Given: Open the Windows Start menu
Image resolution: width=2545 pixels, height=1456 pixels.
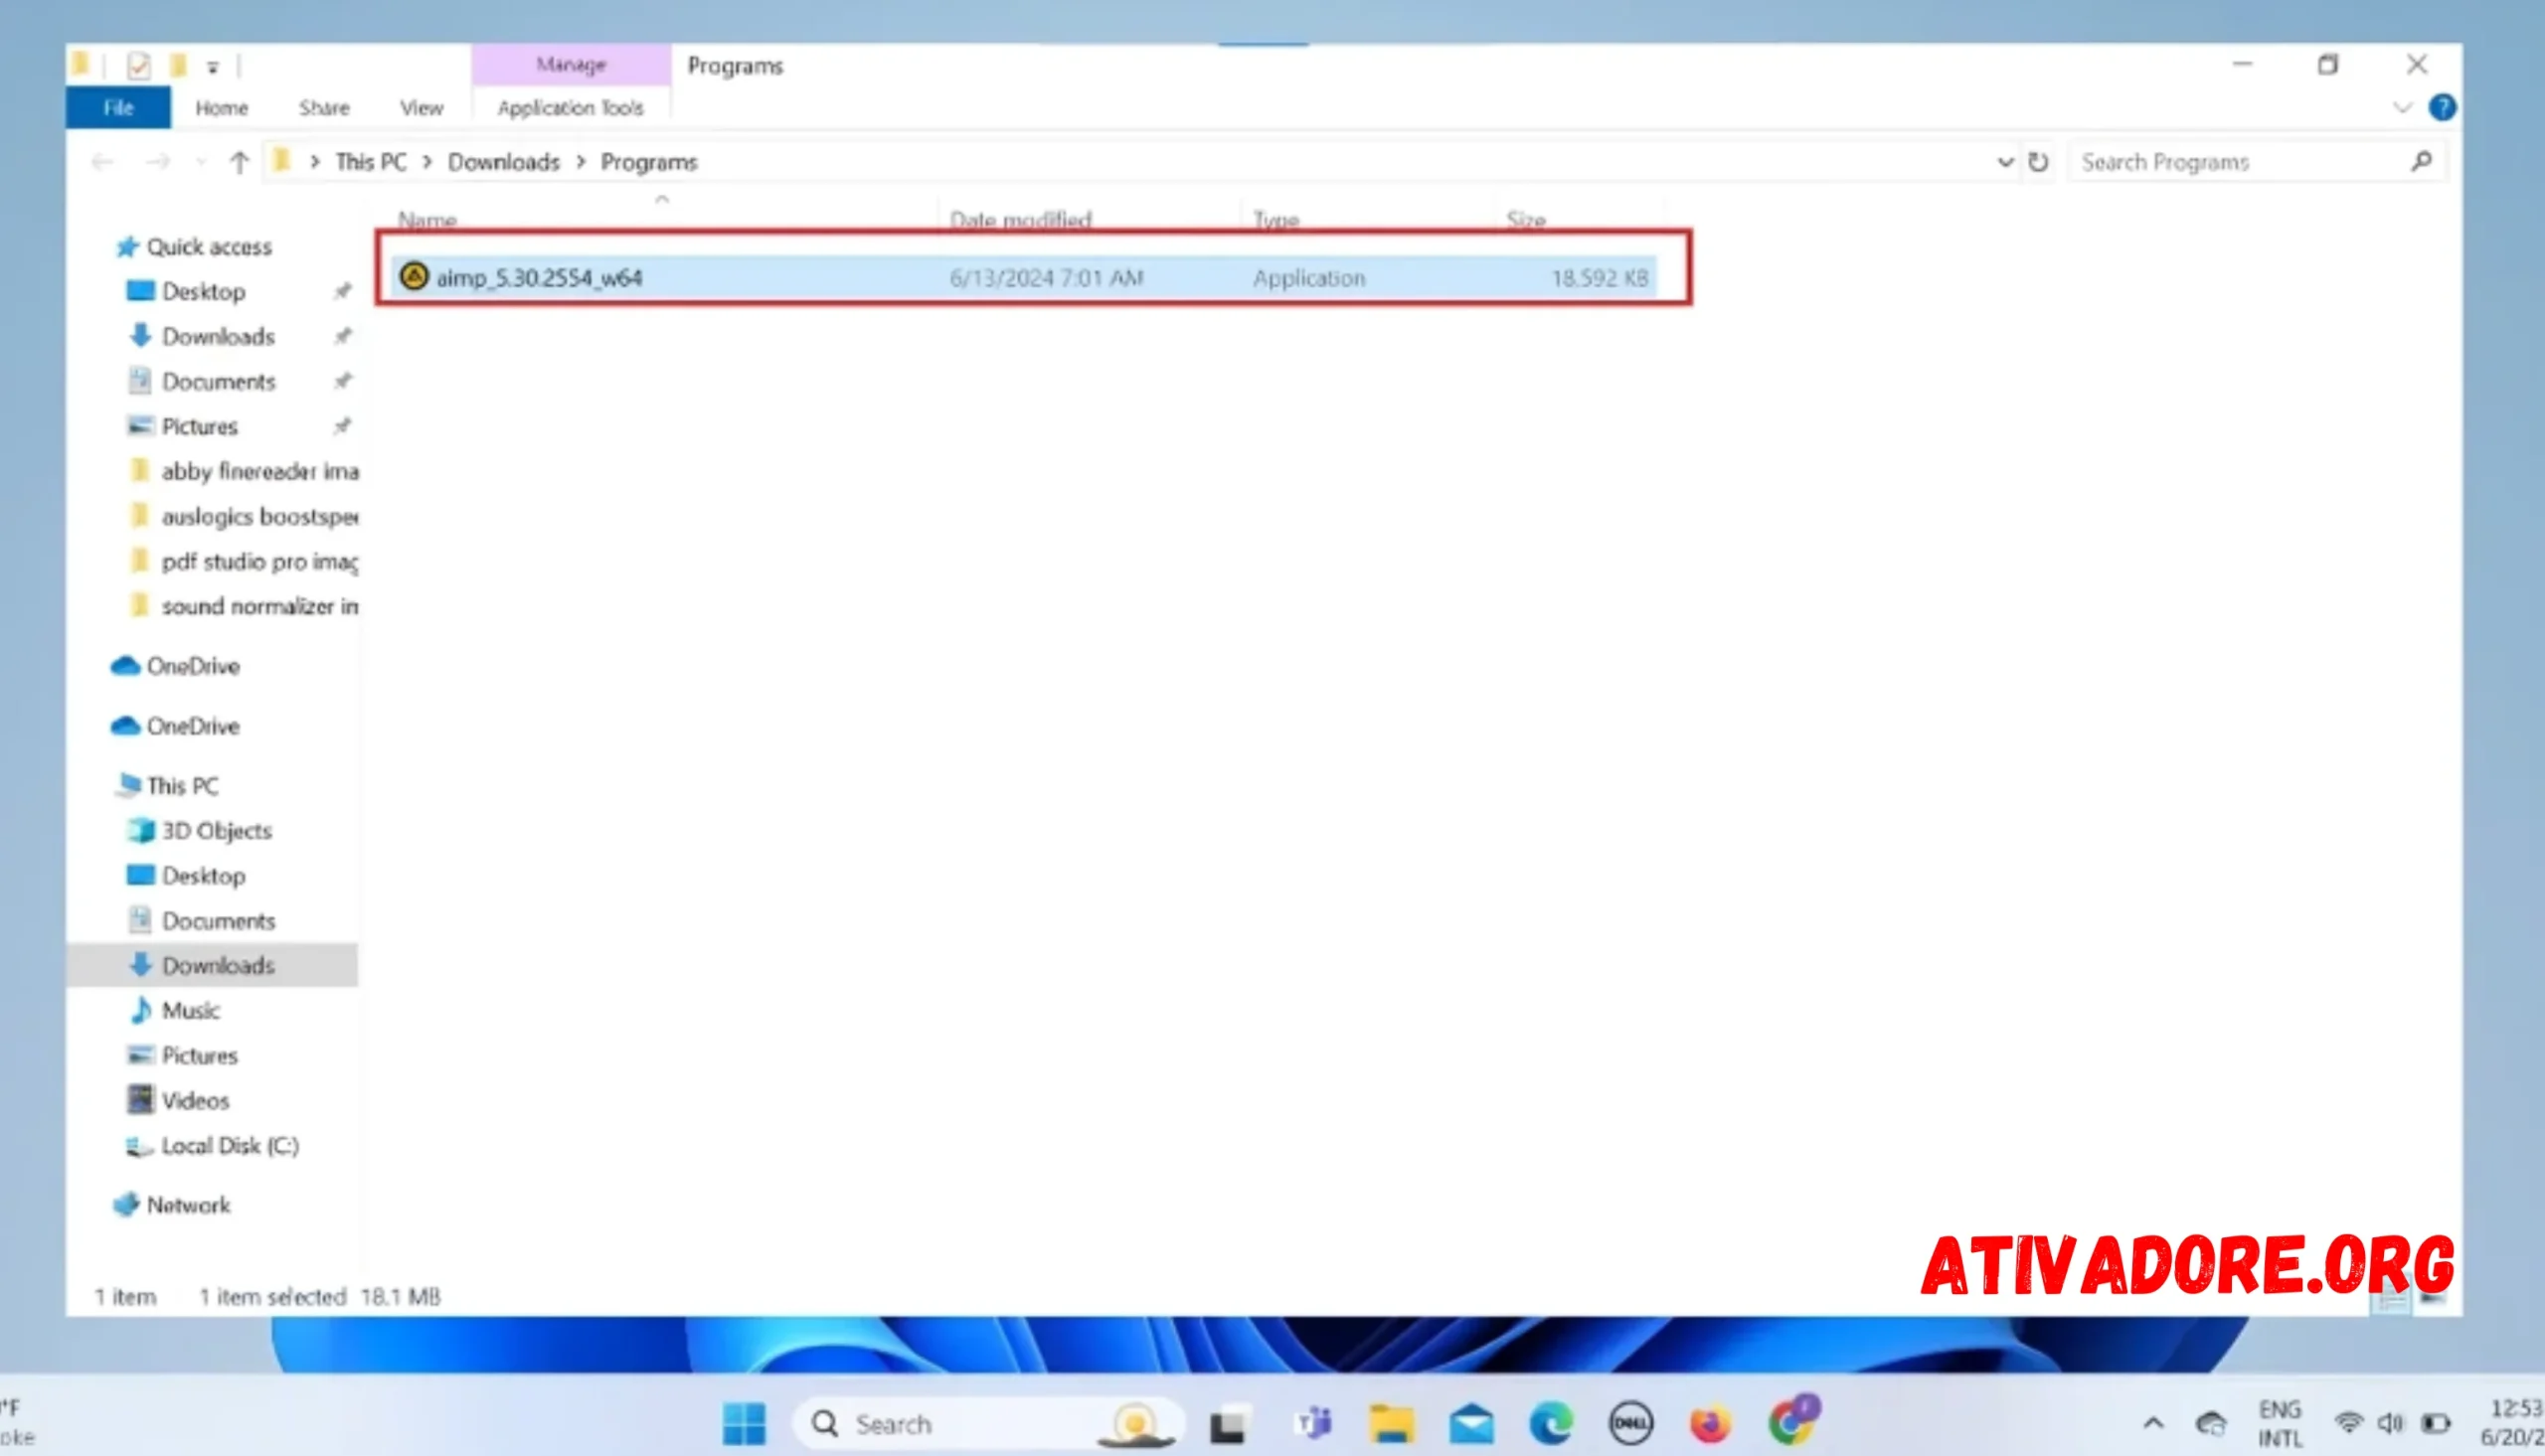Looking at the screenshot, I should pos(743,1423).
